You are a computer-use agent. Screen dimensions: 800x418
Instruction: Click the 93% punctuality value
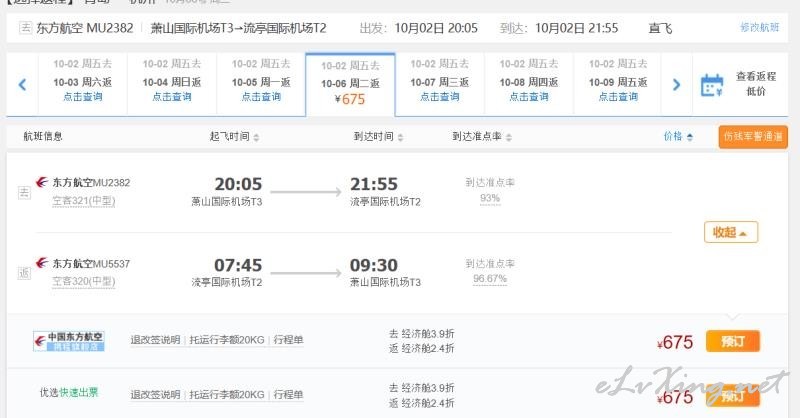point(490,198)
